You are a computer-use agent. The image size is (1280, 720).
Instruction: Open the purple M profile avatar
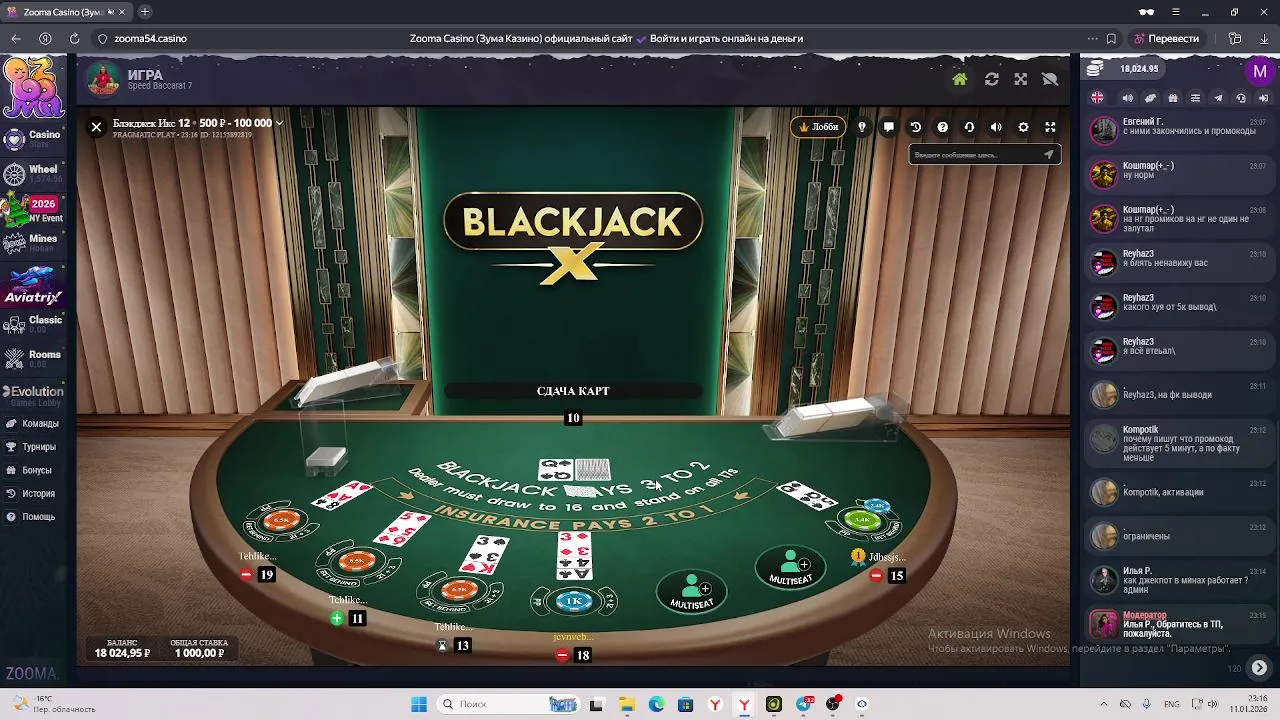[1259, 71]
